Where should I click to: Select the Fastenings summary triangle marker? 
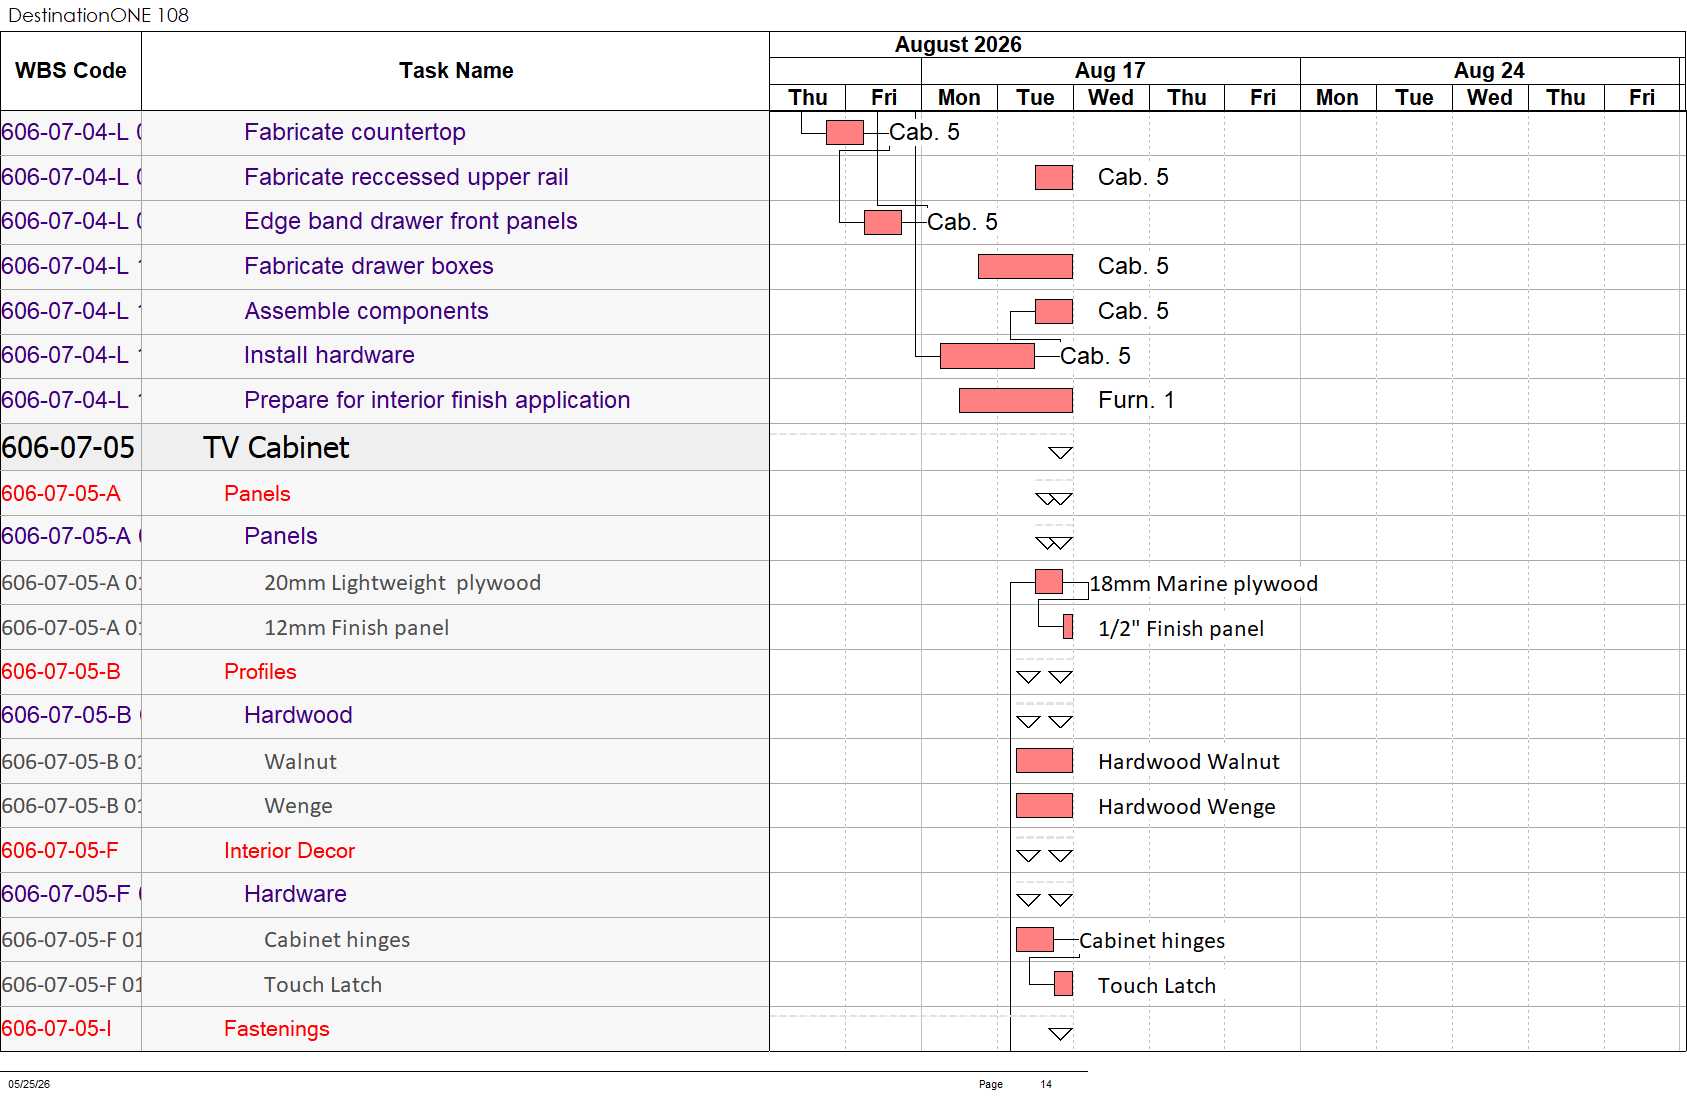click(1061, 1034)
